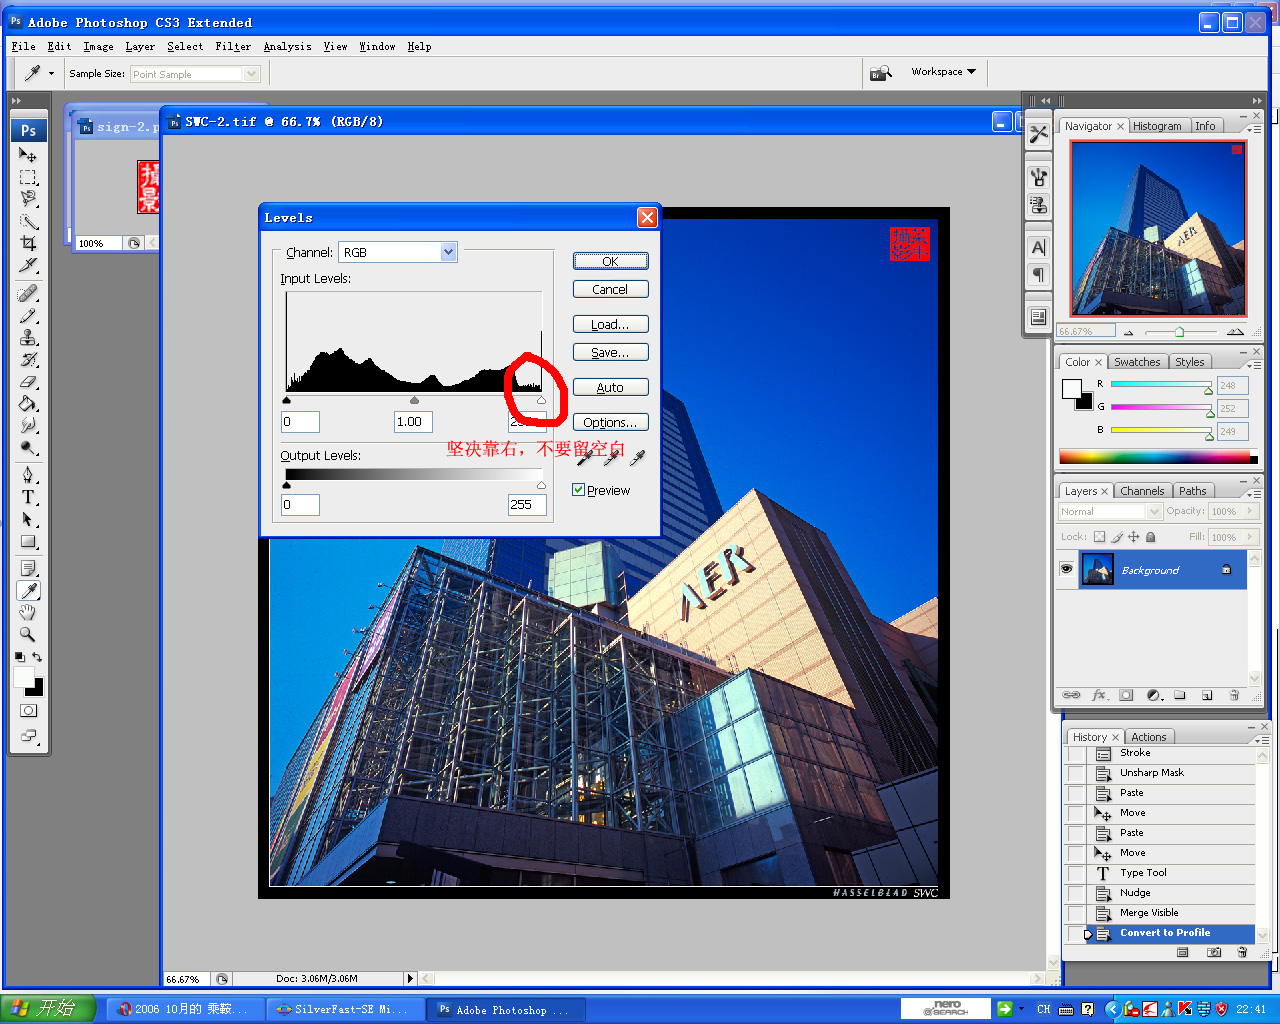The height and width of the screenshot is (1024, 1280).
Task: Open the Analysis menu
Action: click(287, 46)
